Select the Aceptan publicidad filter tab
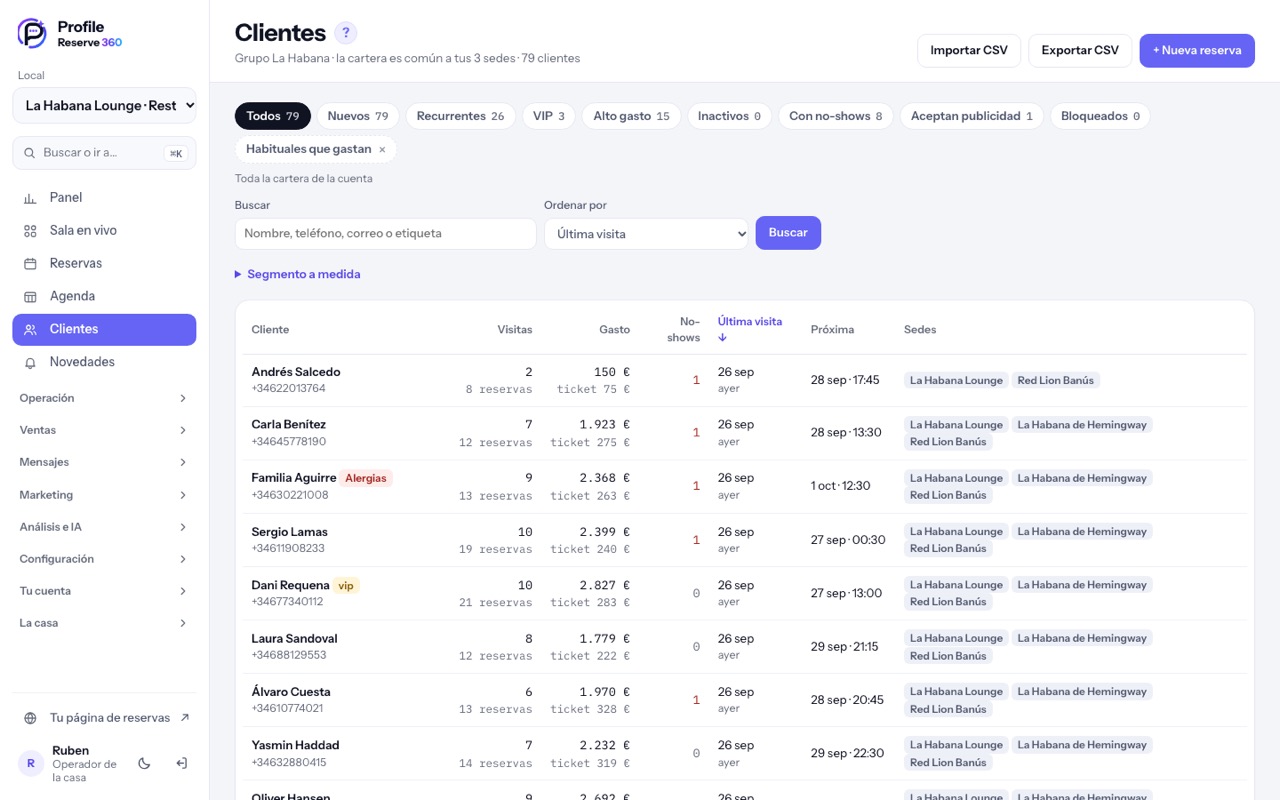 pyautogui.click(x=972, y=116)
